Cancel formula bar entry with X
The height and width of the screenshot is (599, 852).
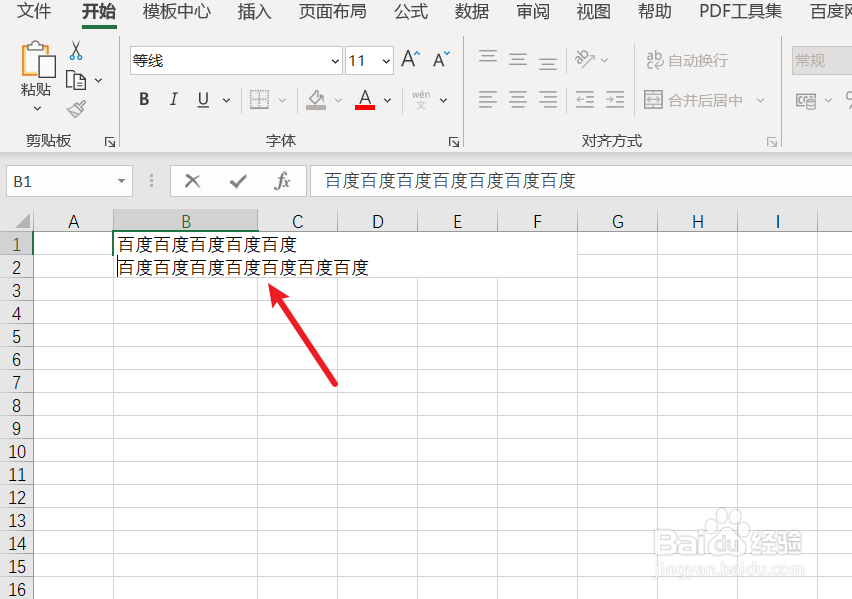[x=192, y=181]
